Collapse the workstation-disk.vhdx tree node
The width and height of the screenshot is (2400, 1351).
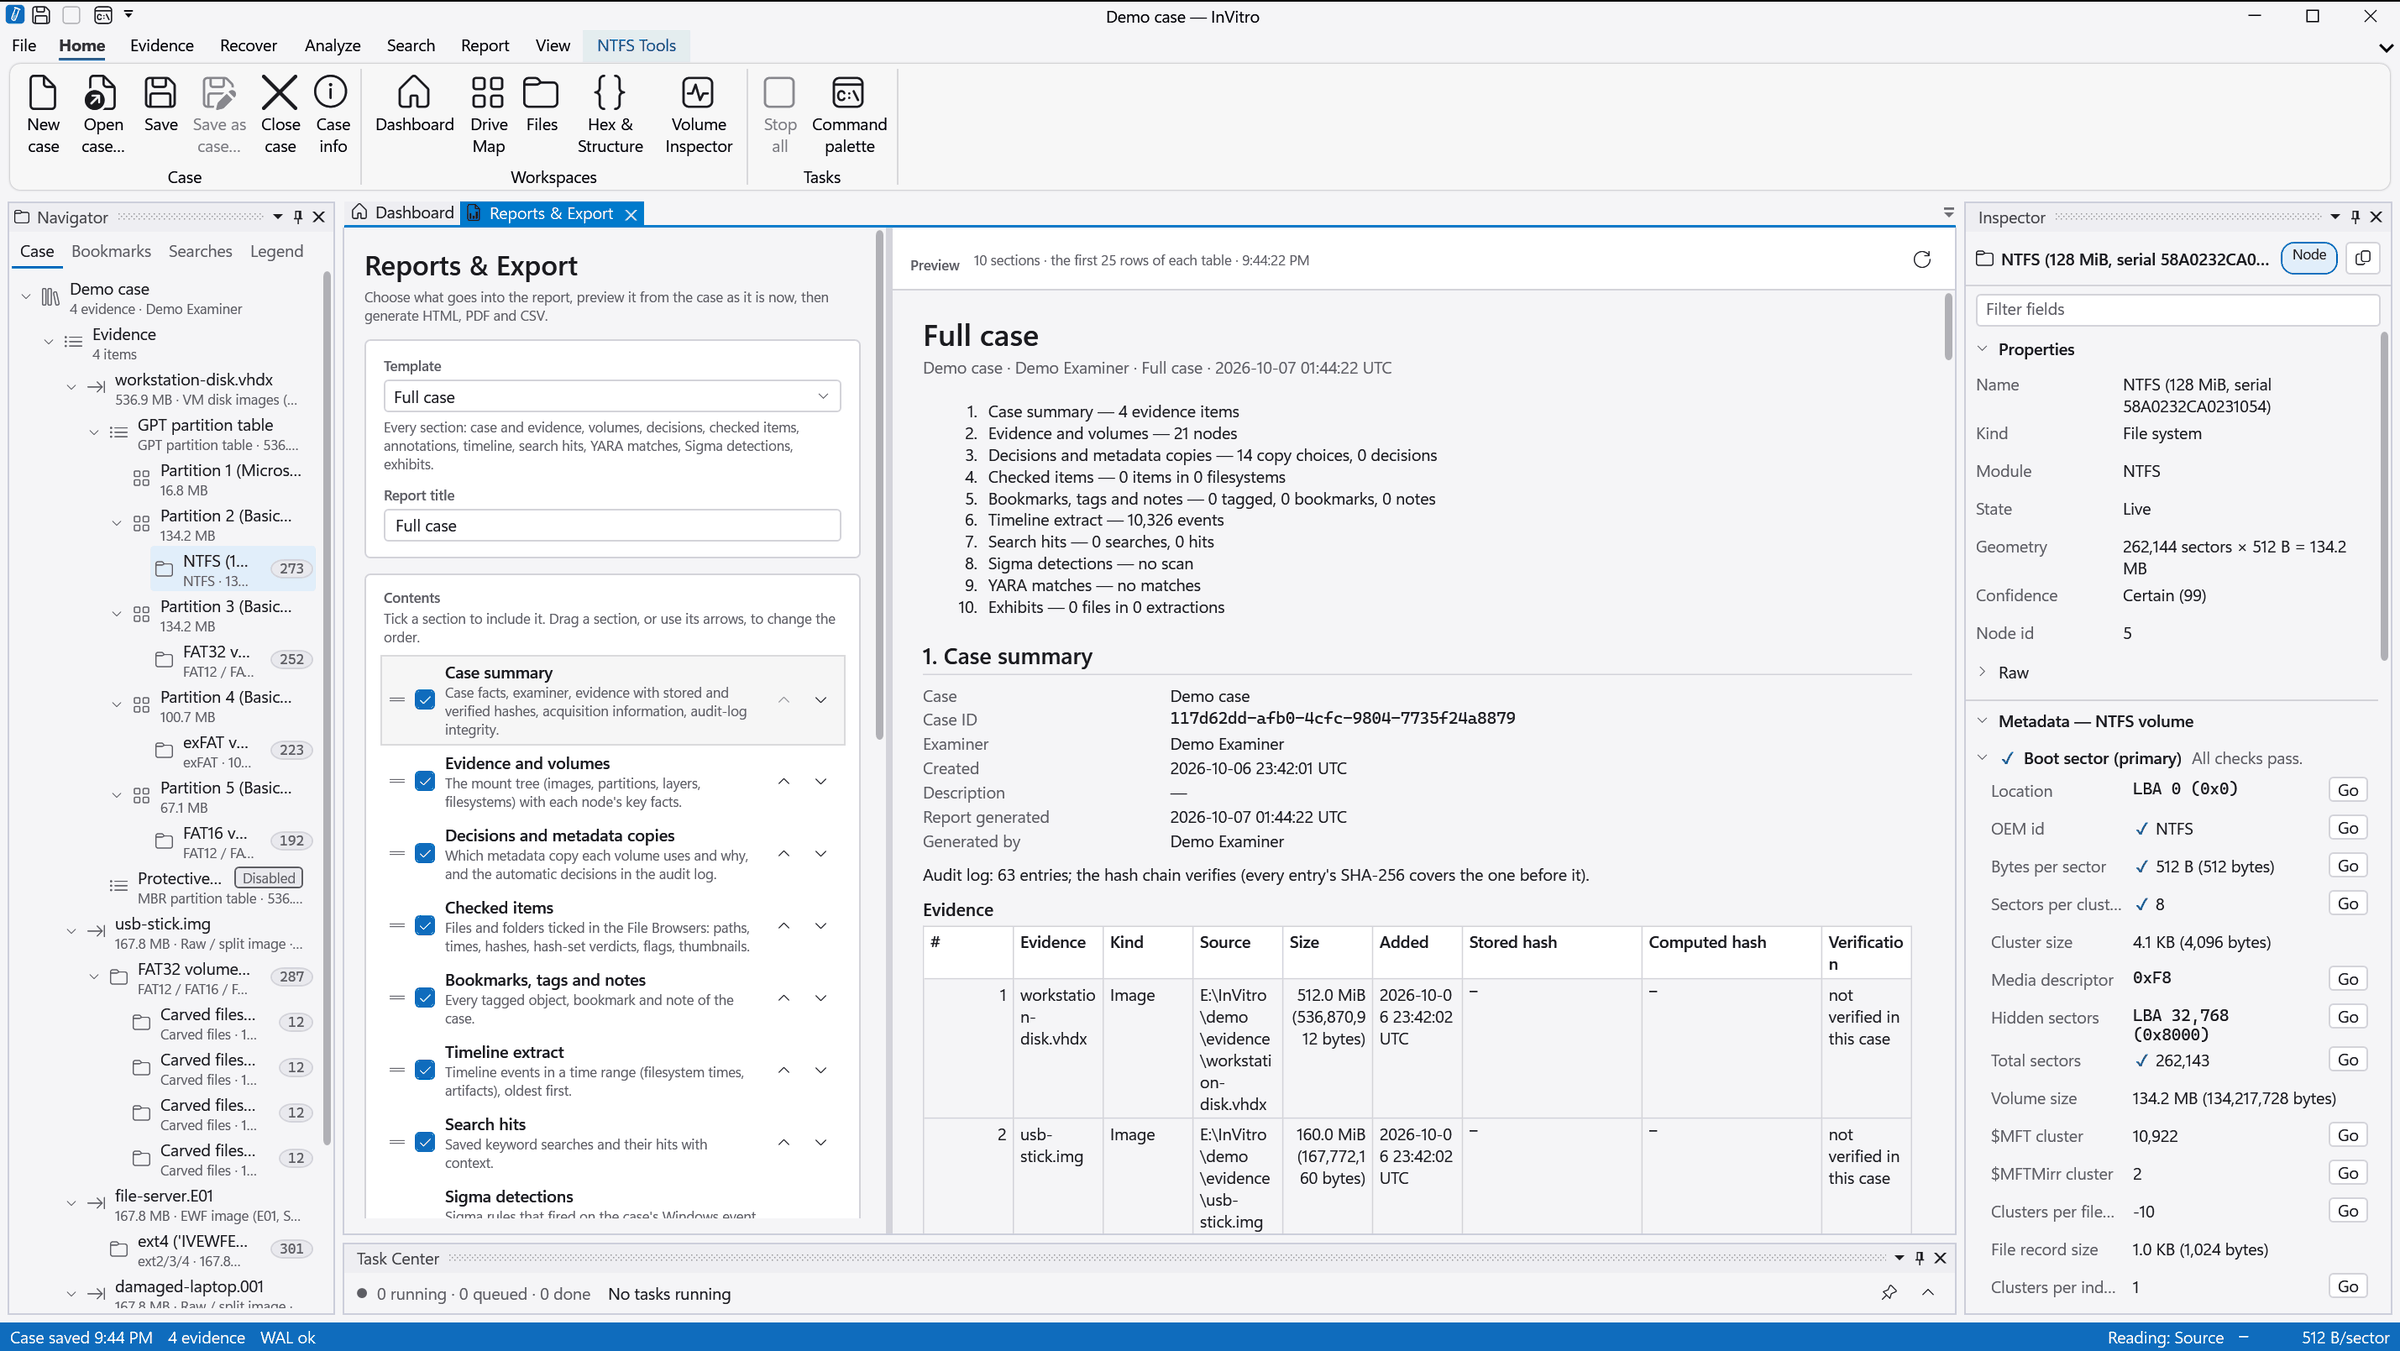71,387
